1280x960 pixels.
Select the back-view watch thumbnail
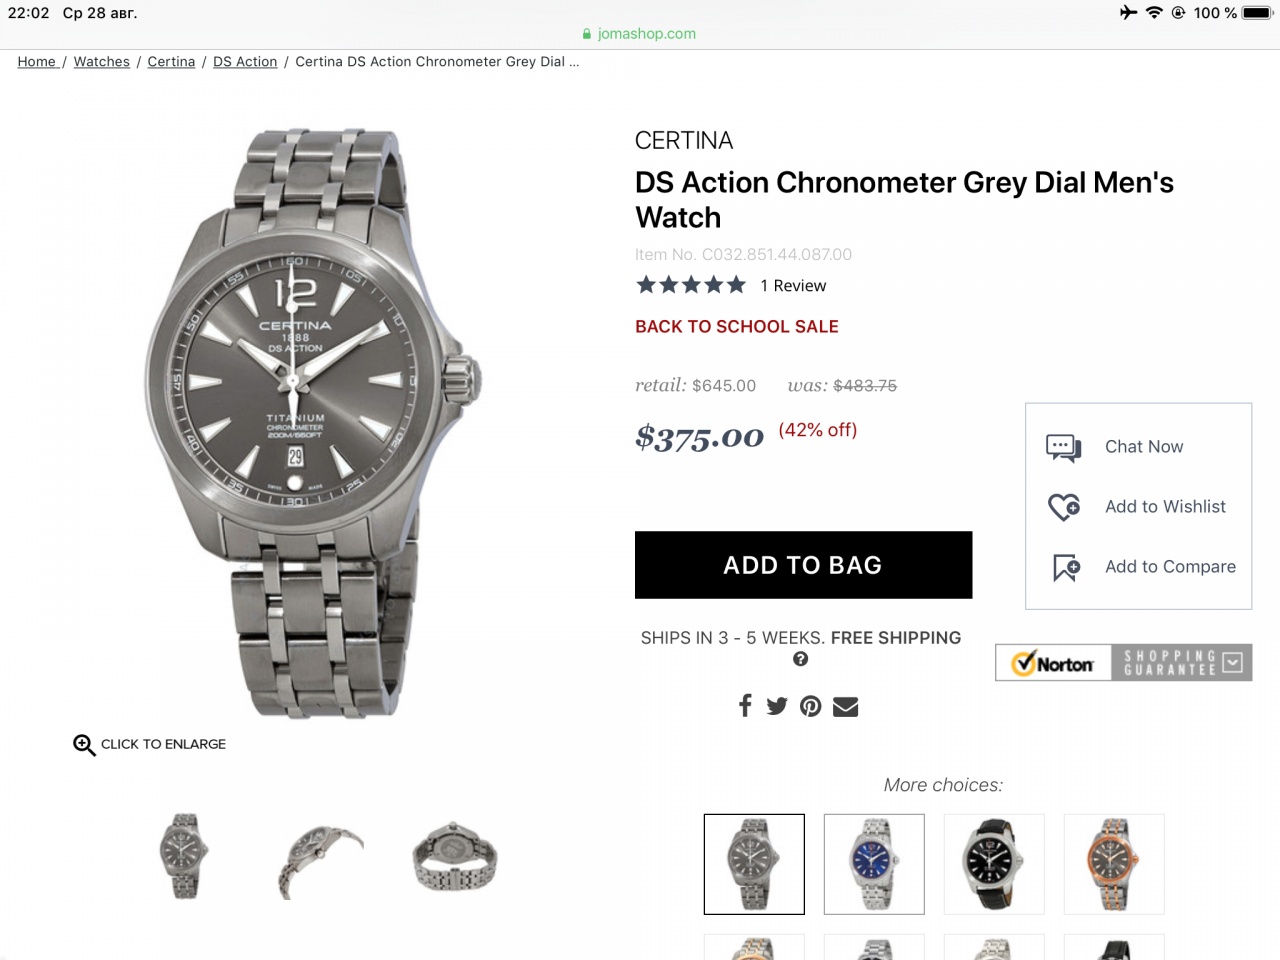tap(455, 857)
